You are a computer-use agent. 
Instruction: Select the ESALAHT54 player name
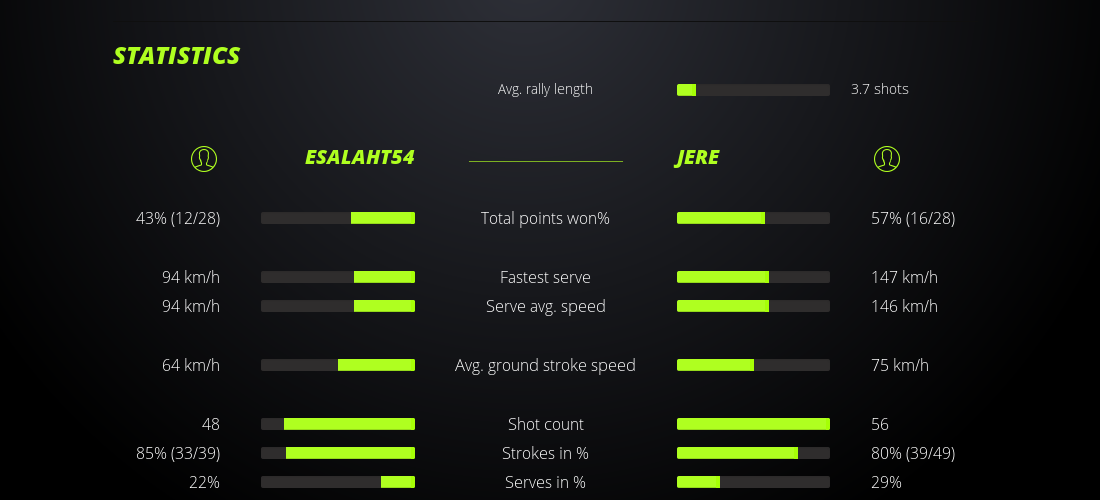359,158
